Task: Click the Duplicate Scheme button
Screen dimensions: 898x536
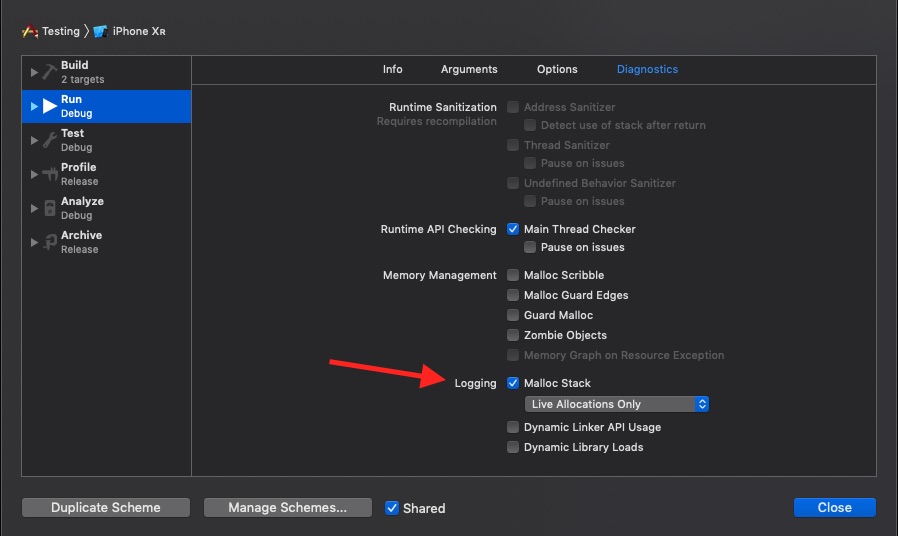Action: point(106,508)
